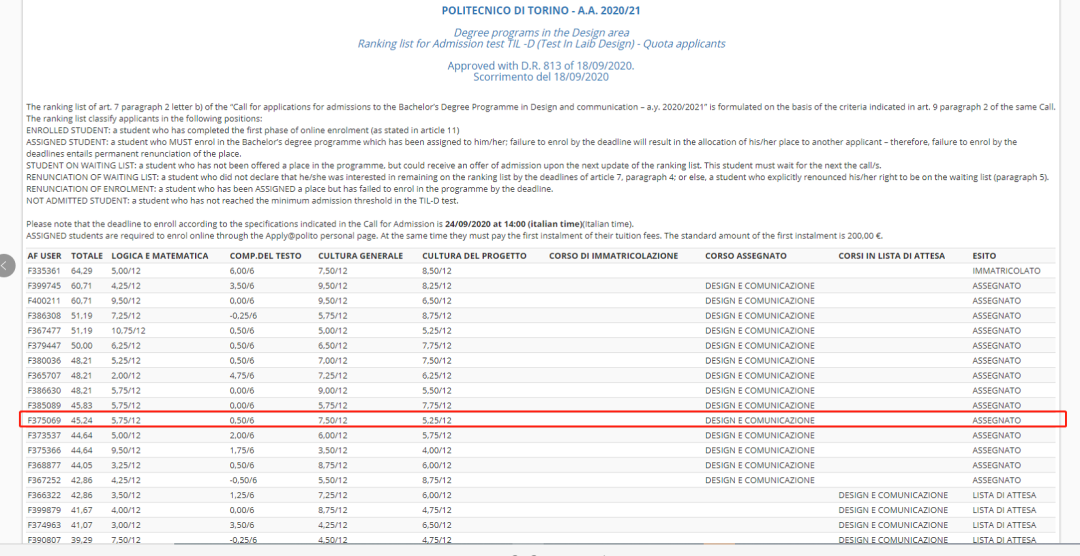Click user ID F386630

[44, 391]
